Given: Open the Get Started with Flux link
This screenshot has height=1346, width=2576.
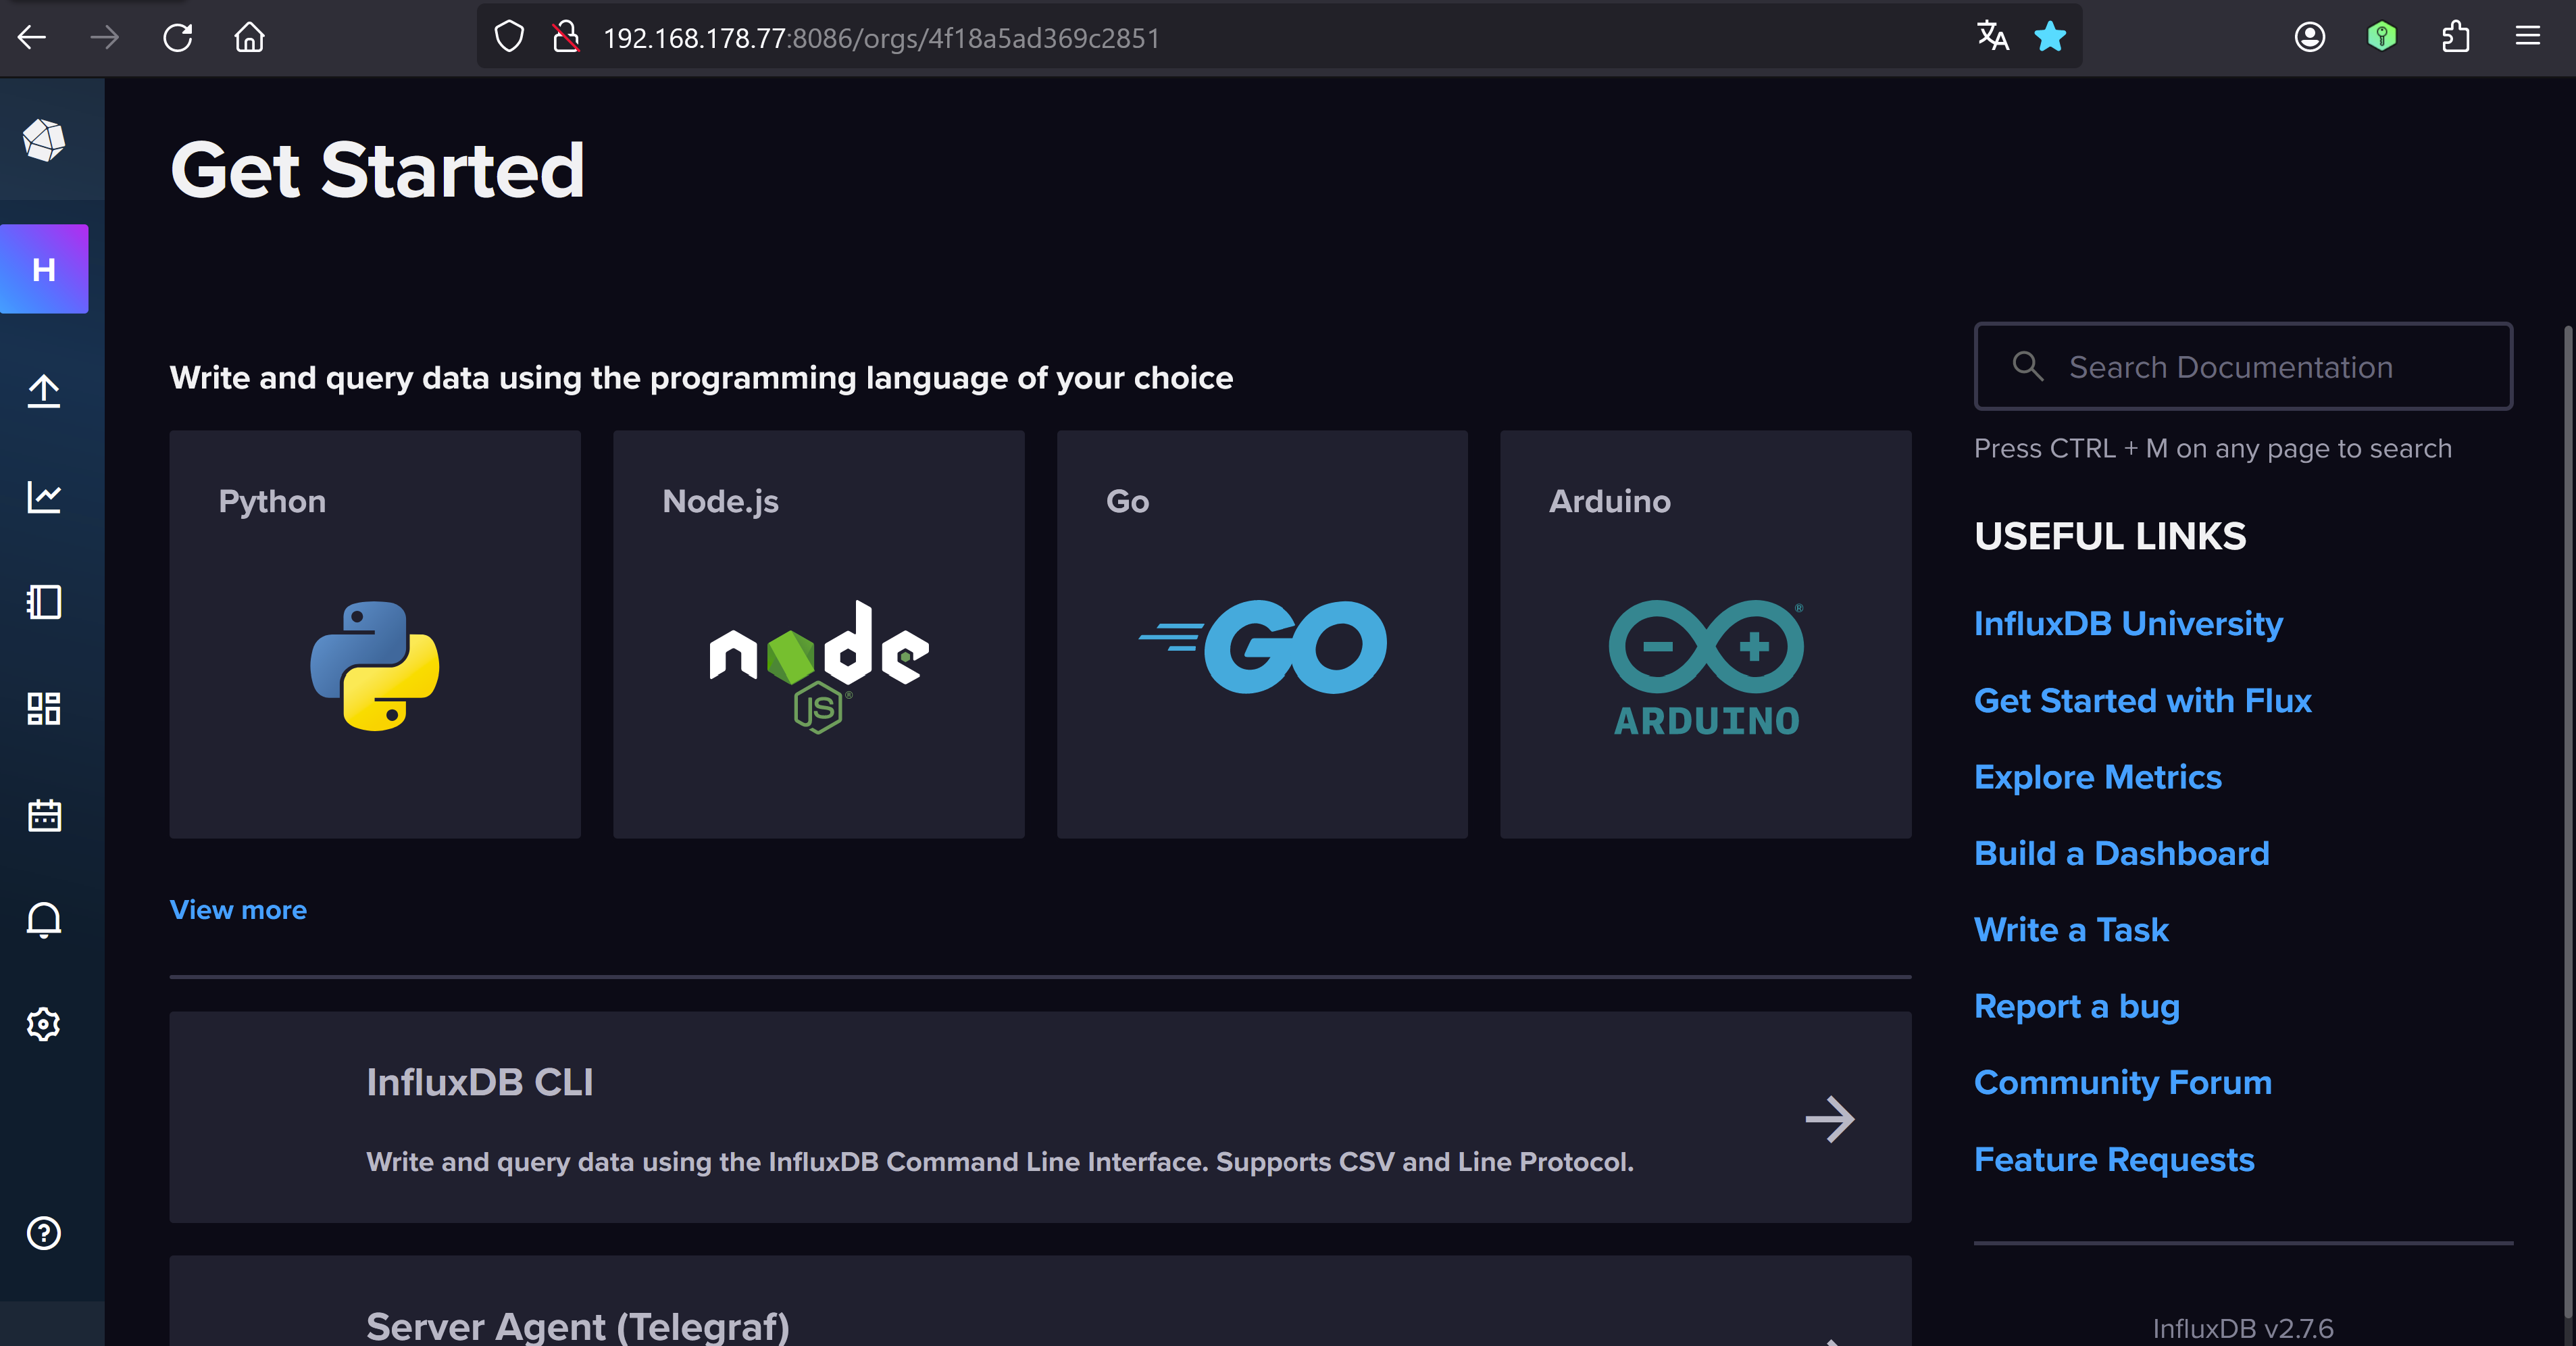Looking at the screenshot, I should click(x=2142, y=700).
